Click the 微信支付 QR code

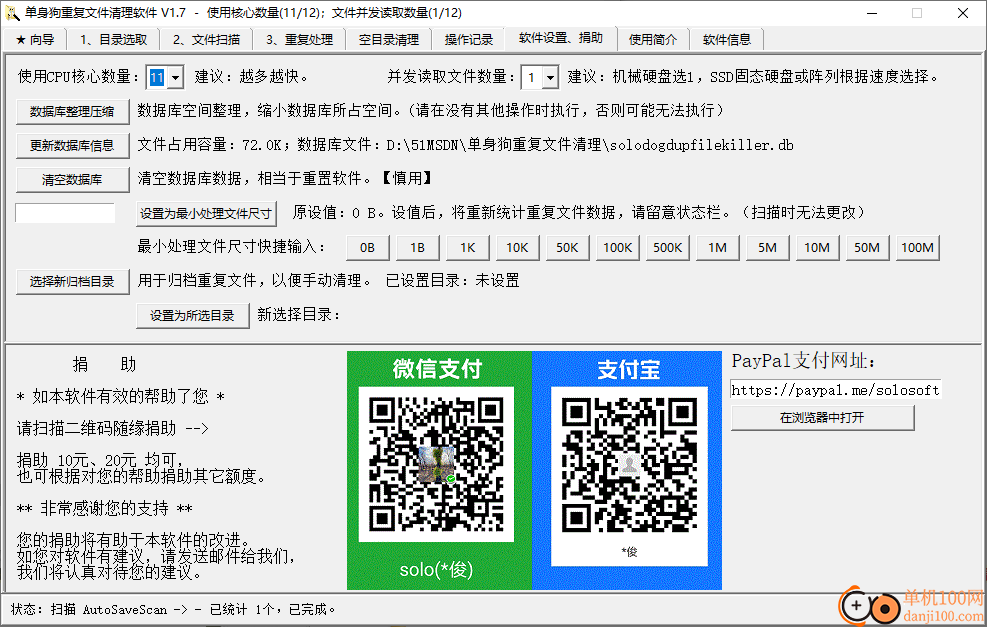pyautogui.click(x=436, y=464)
